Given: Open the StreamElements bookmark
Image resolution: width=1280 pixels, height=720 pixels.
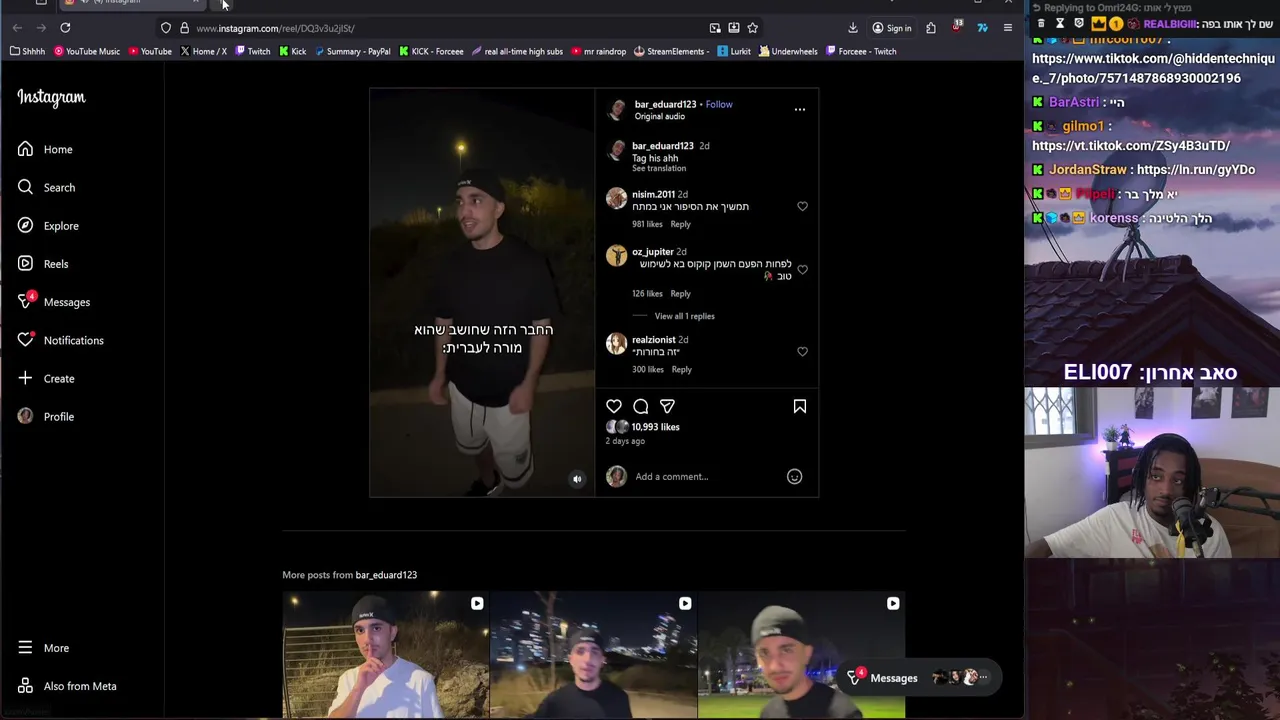Looking at the screenshot, I should point(672,51).
